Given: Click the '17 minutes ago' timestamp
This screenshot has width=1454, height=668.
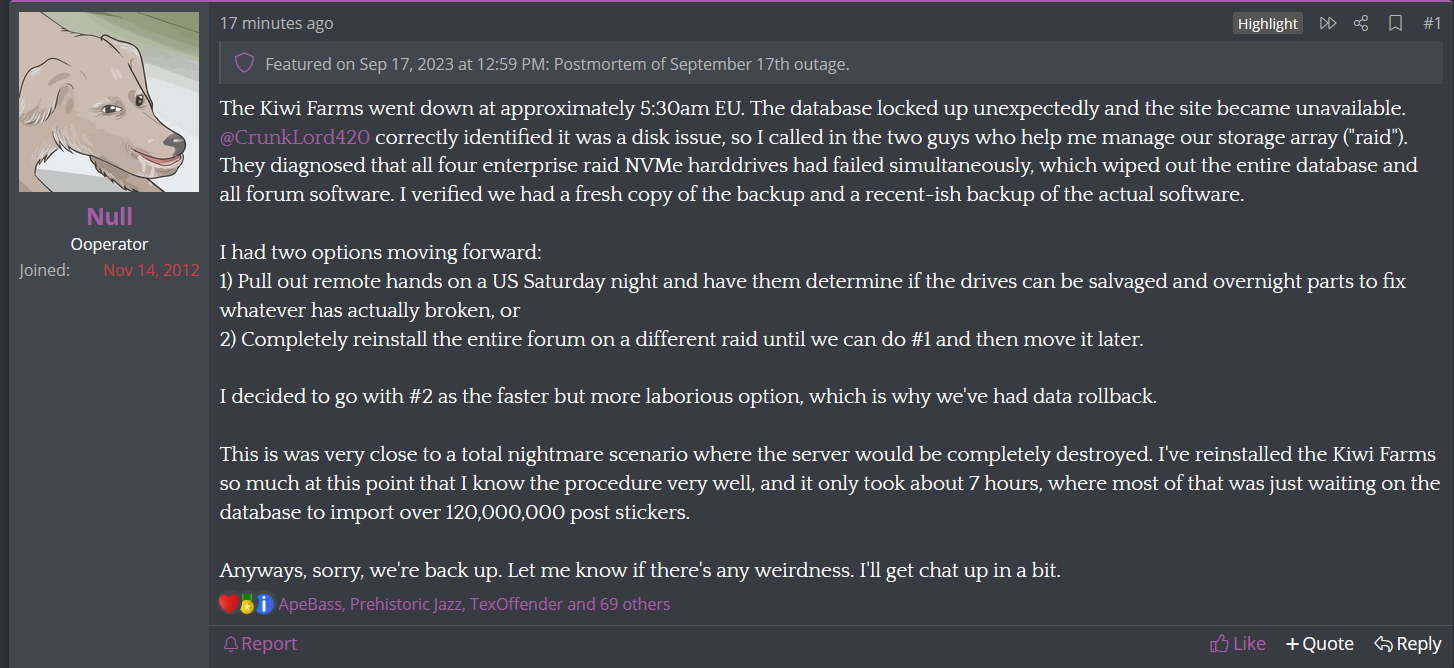Looking at the screenshot, I should click(276, 23).
